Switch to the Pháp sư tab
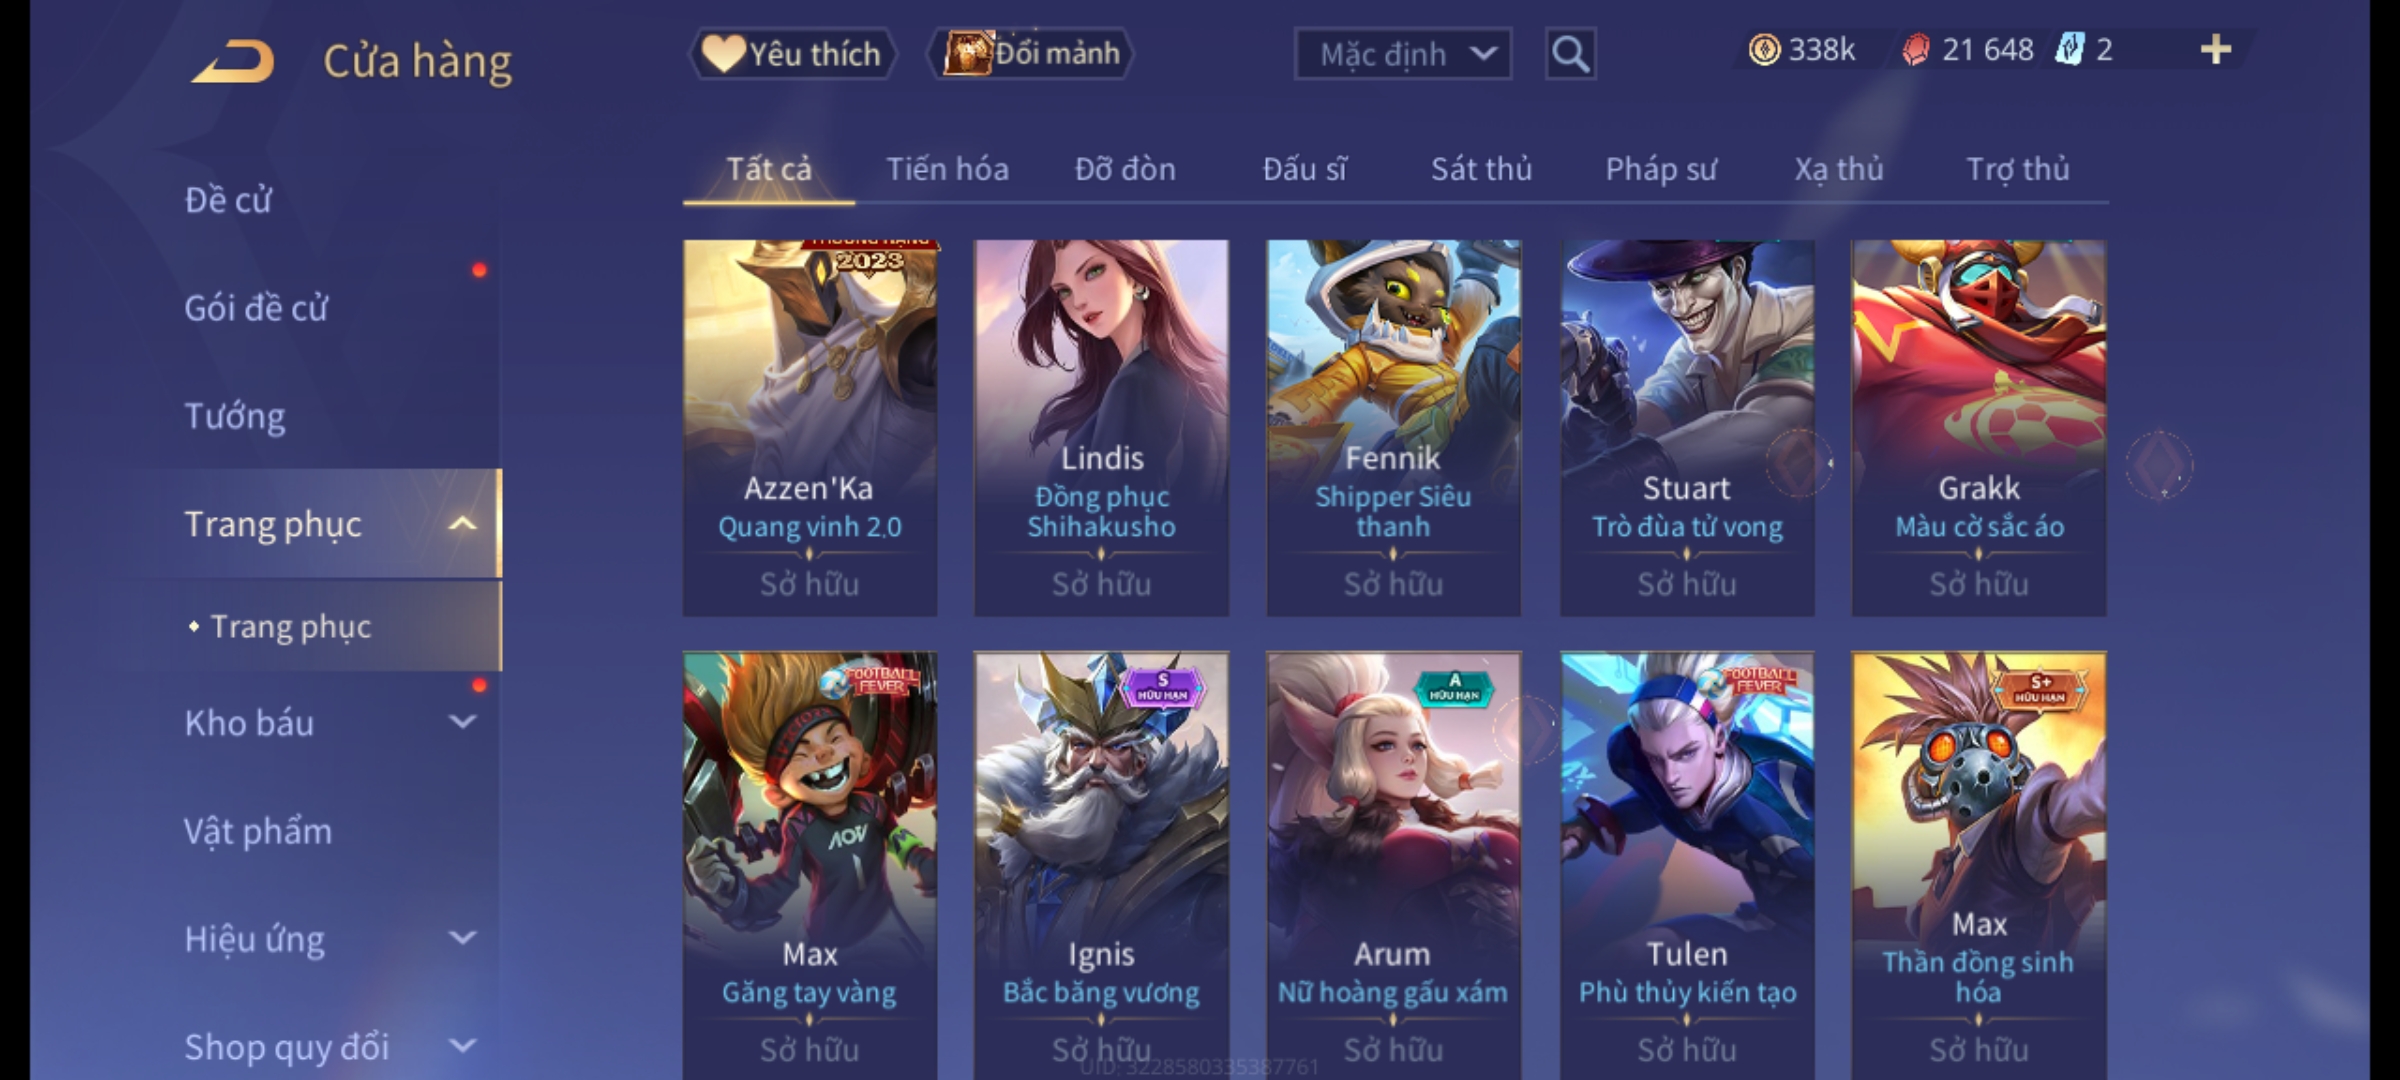This screenshot has width=2400, height=1080. pyautogui.click(x=1660, y=169)
